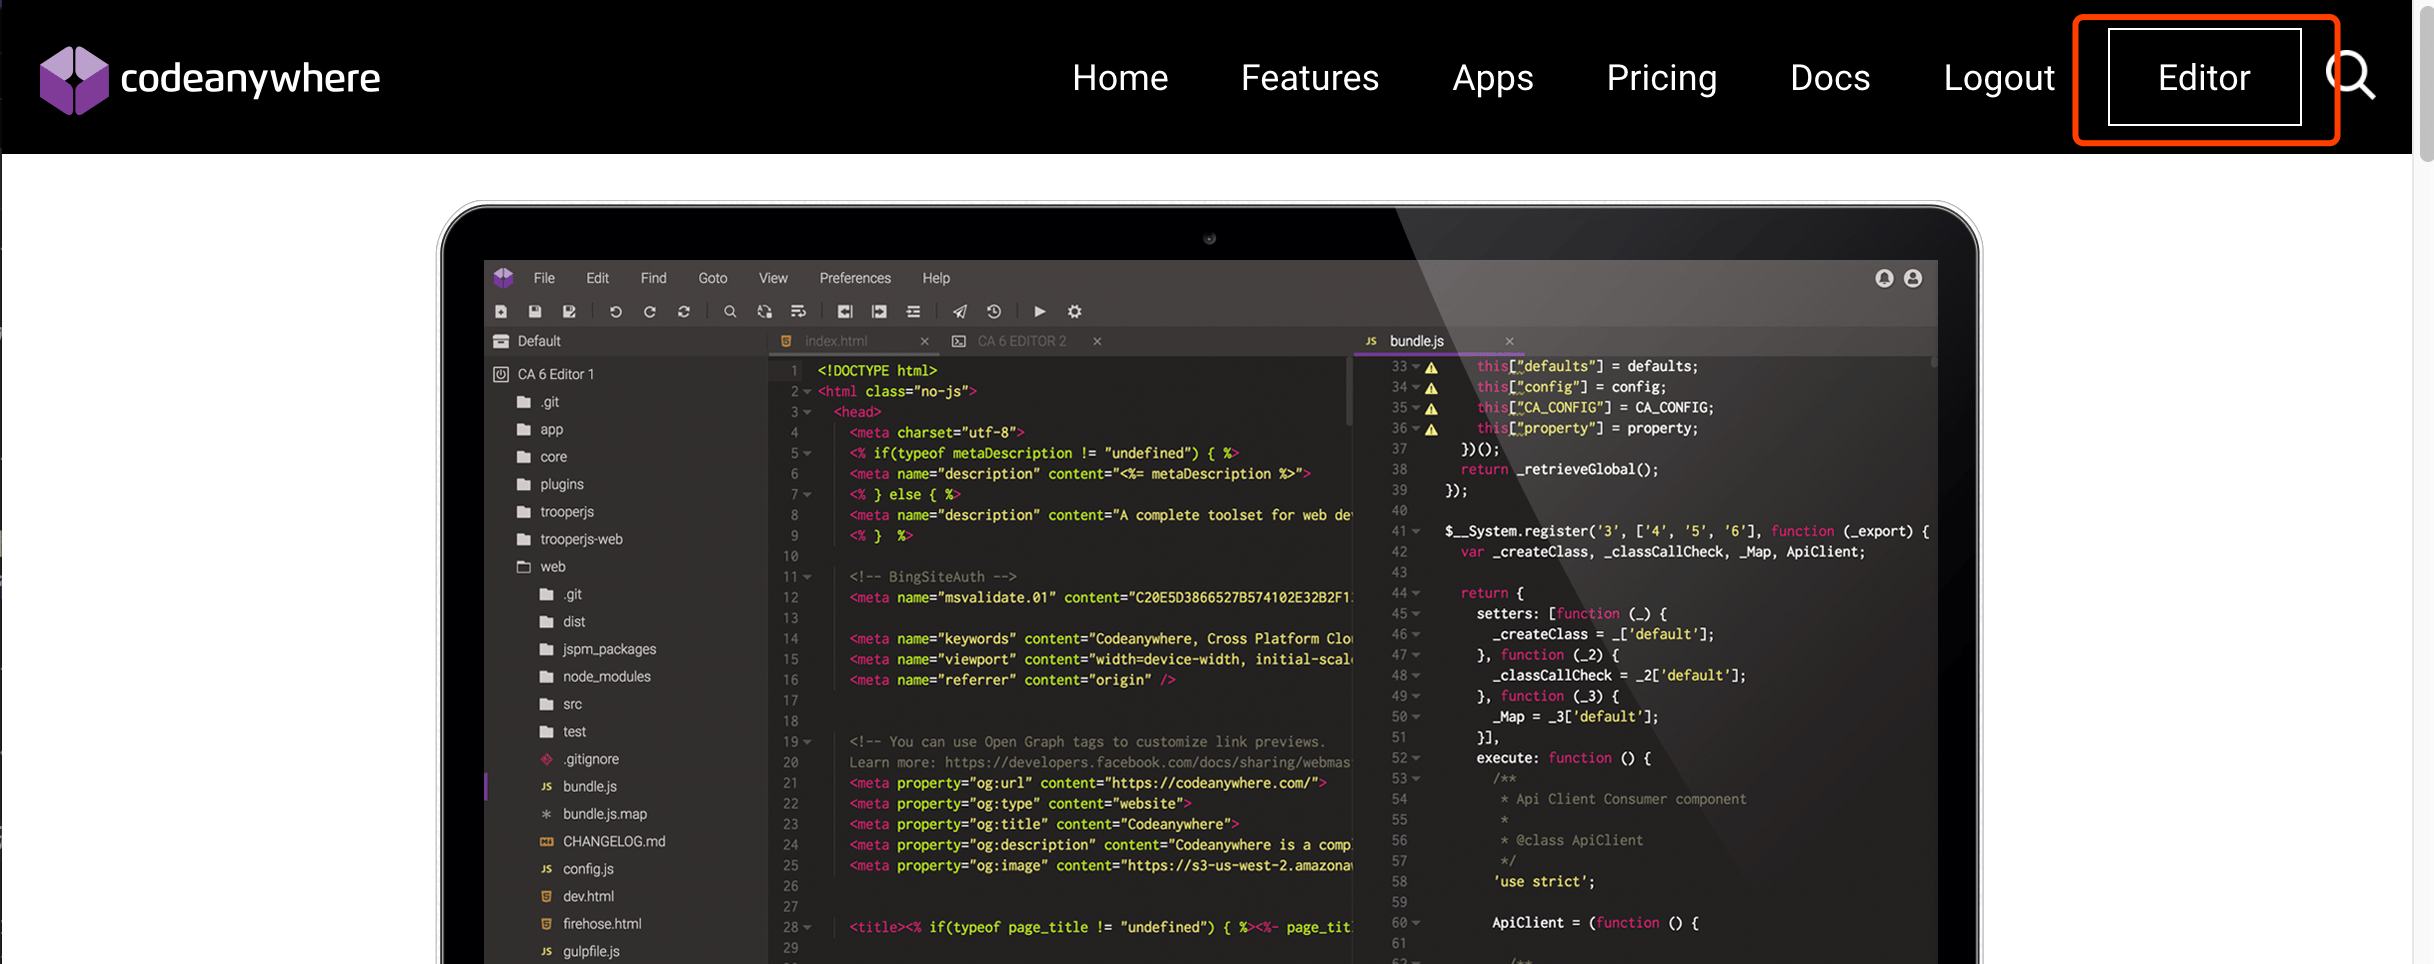The width and height of the screenshot is (2434, 964).
Task: Click the notification bell icon in editor
Action: (1884, 278)
